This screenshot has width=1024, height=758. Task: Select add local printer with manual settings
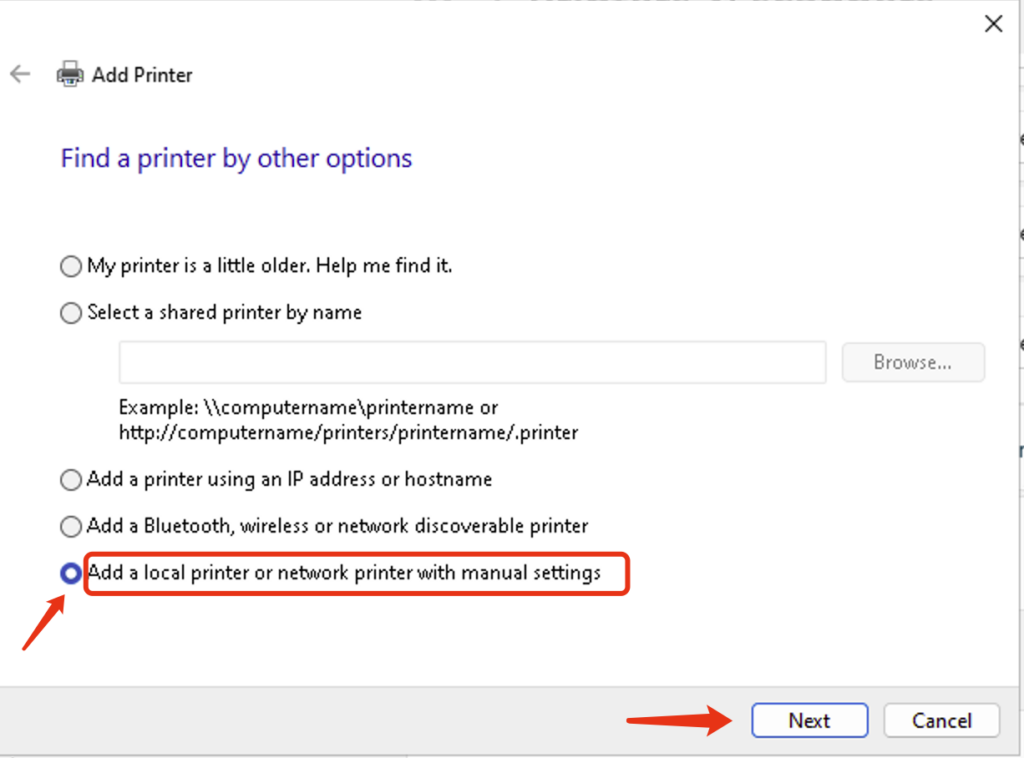coord(70,573)
